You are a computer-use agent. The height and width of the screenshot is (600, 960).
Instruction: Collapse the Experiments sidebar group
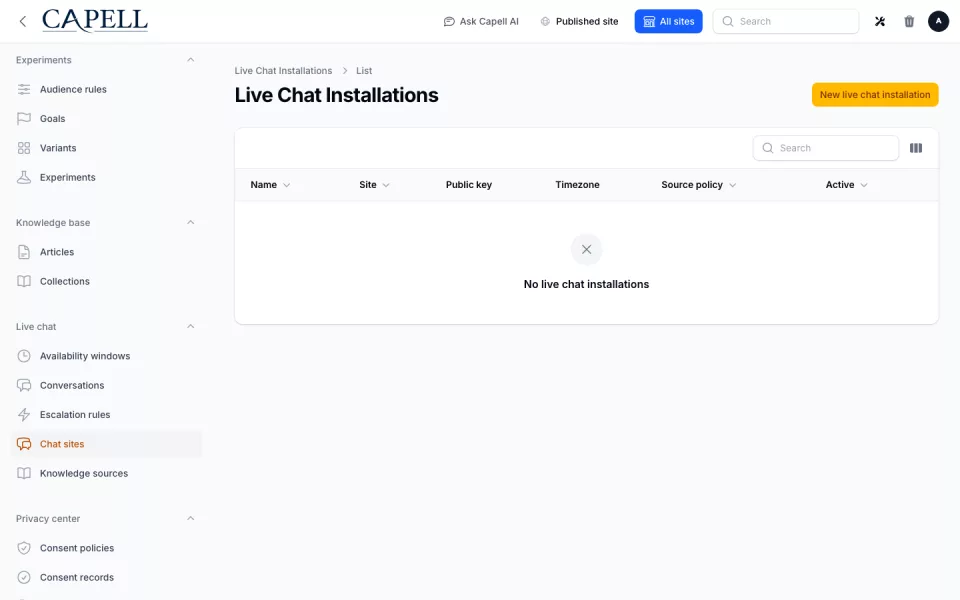click(x=190, y=60)
